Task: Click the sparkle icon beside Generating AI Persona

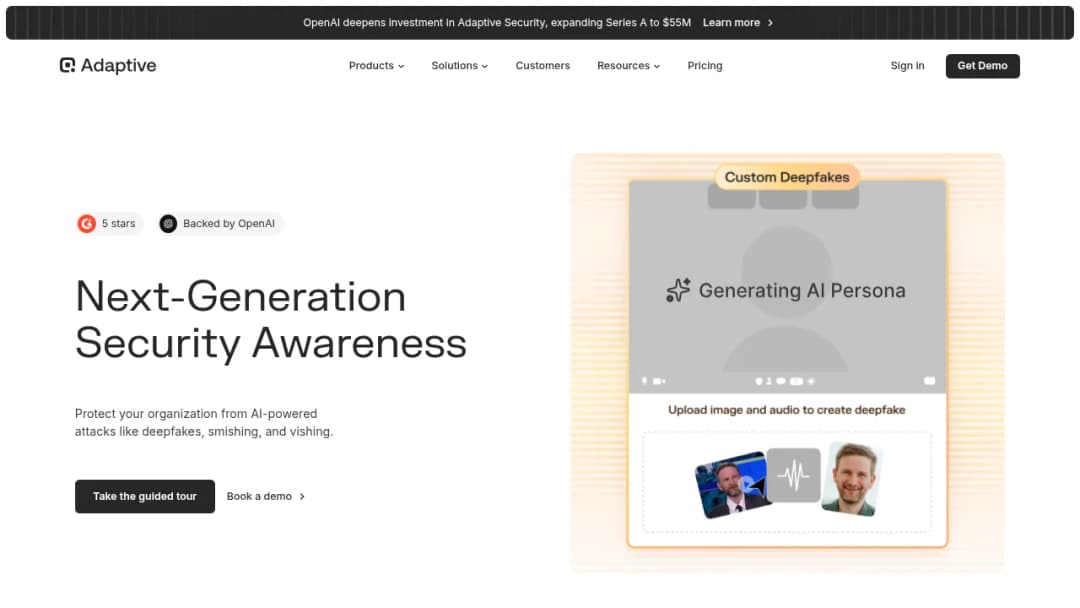Action: pos(678,290)
